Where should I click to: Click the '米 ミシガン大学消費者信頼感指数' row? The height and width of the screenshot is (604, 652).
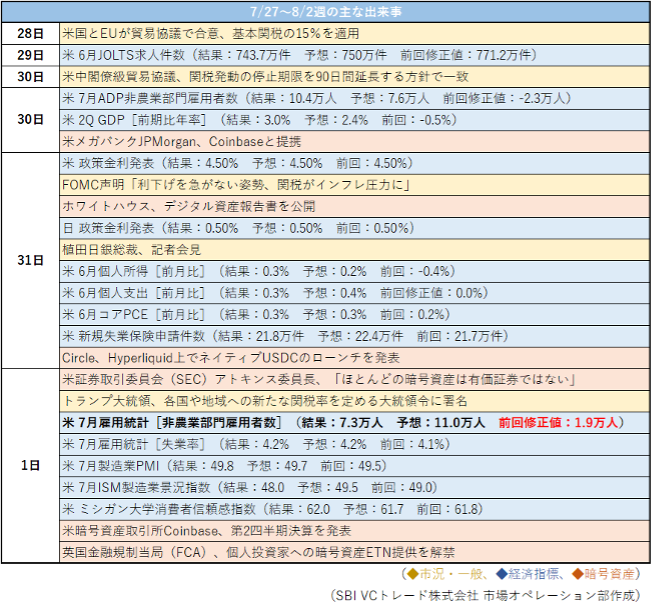coord(355,509)
